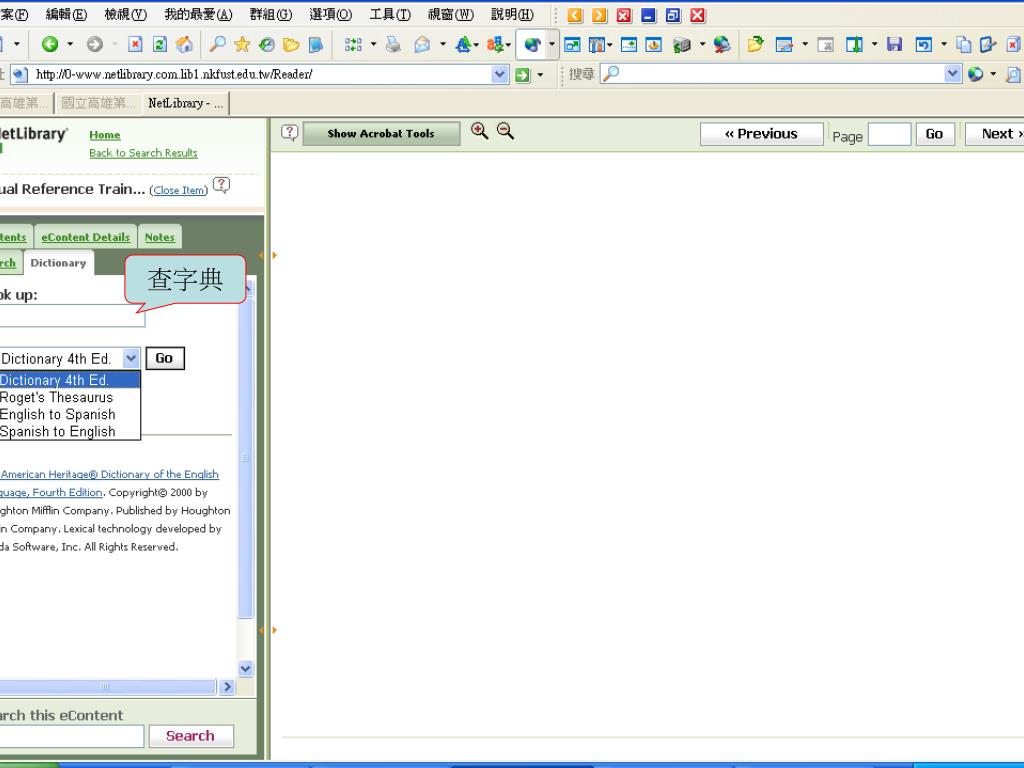Click the right arrow of the panel's horizontal scrollbar
1024x768 pixels.
pyautogui.click(x=227, y=686)
